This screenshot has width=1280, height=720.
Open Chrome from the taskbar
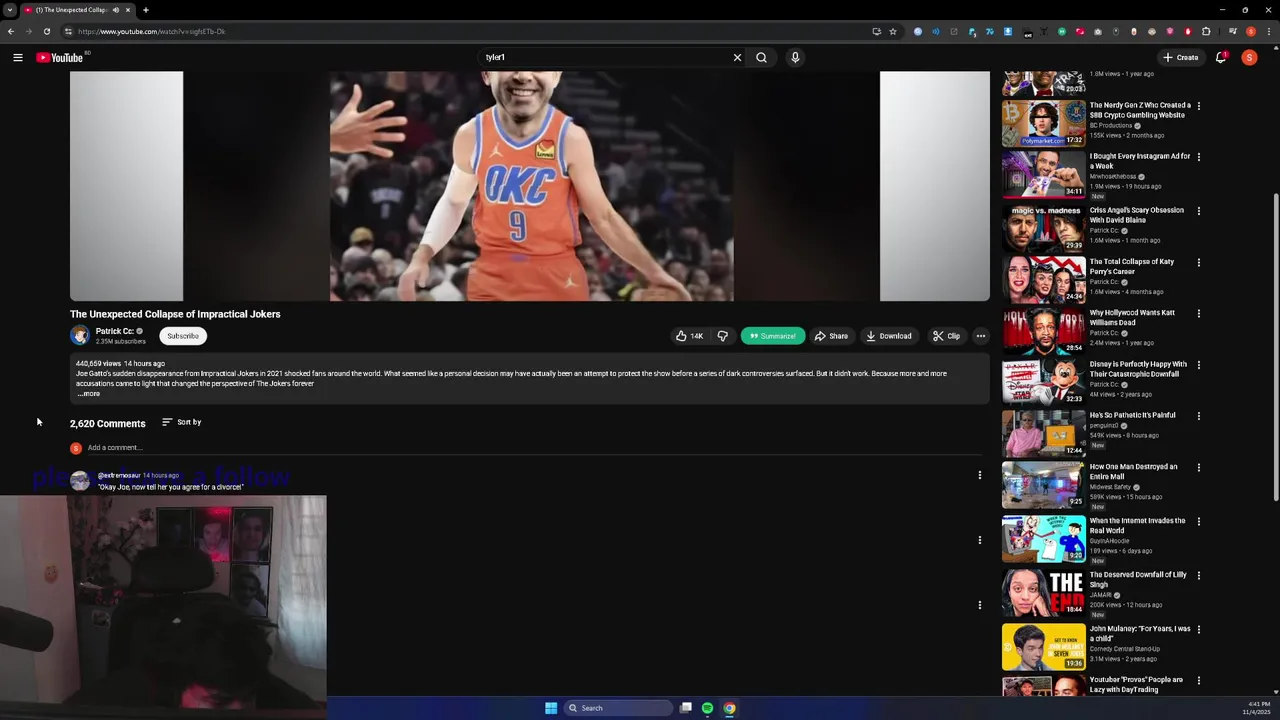coord(729,708)
